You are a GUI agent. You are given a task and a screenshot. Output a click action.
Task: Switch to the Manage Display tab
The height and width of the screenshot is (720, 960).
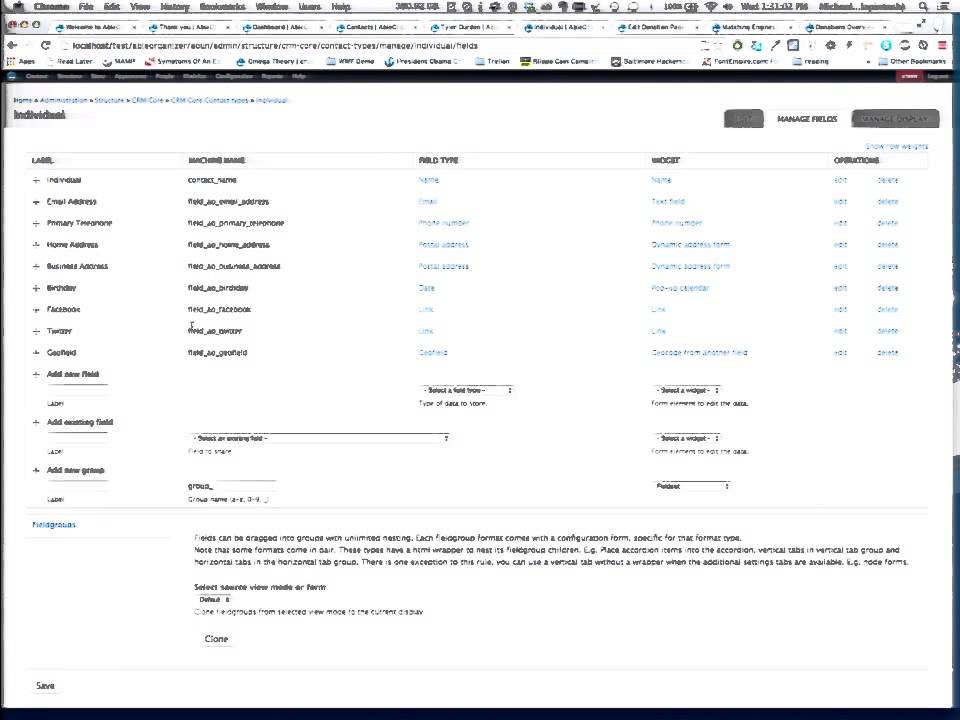click(894, 119)
